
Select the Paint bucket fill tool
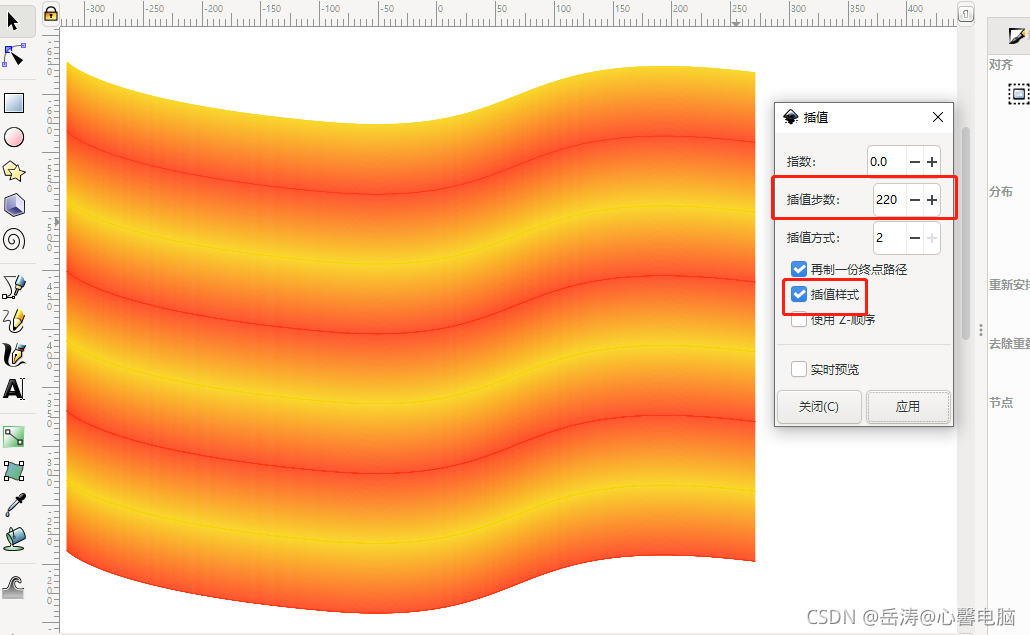point(14,539)
